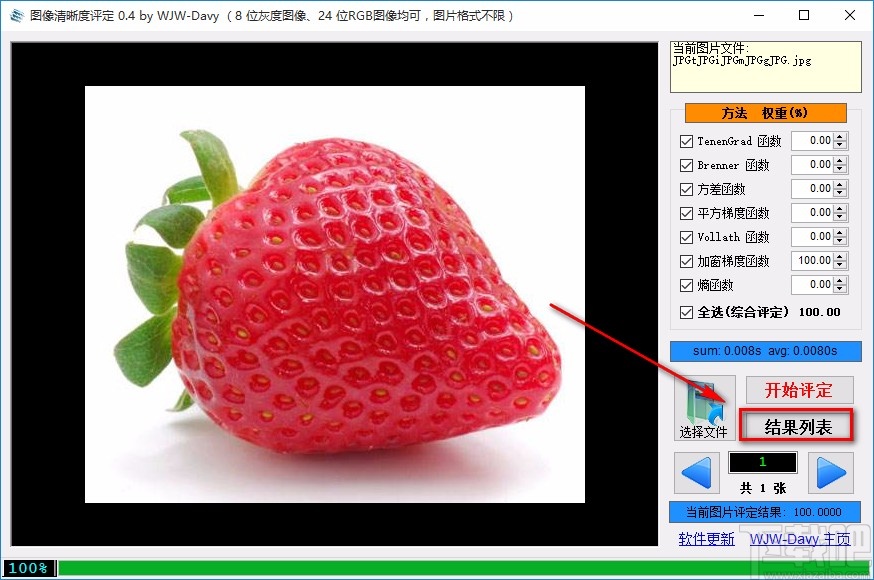Open the 软件更新 link
This screenshot has height=580, width=874.
click(x=706, y=539)
